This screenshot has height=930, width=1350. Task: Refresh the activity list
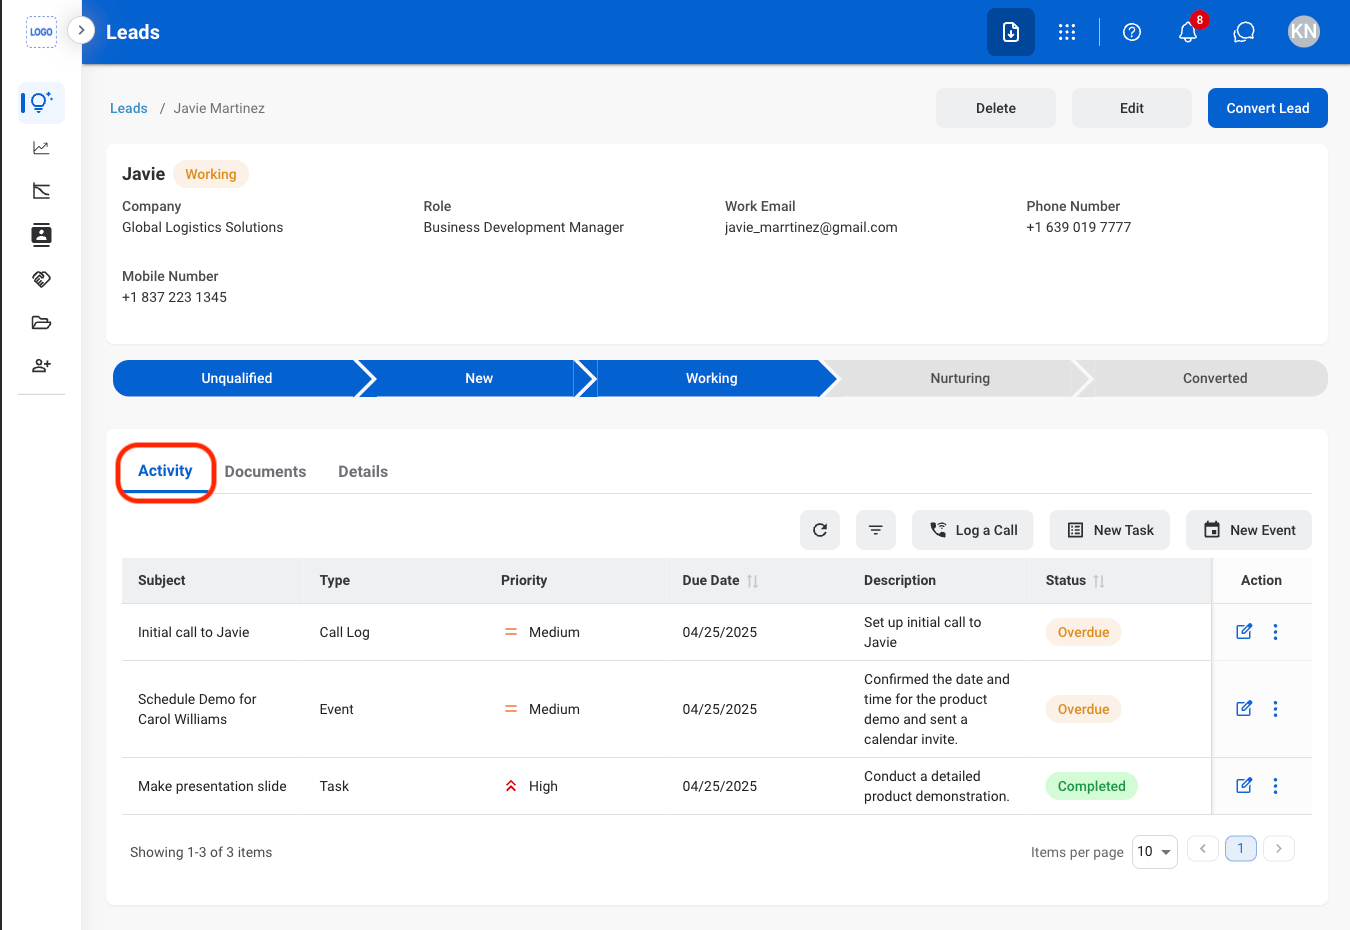820,530
